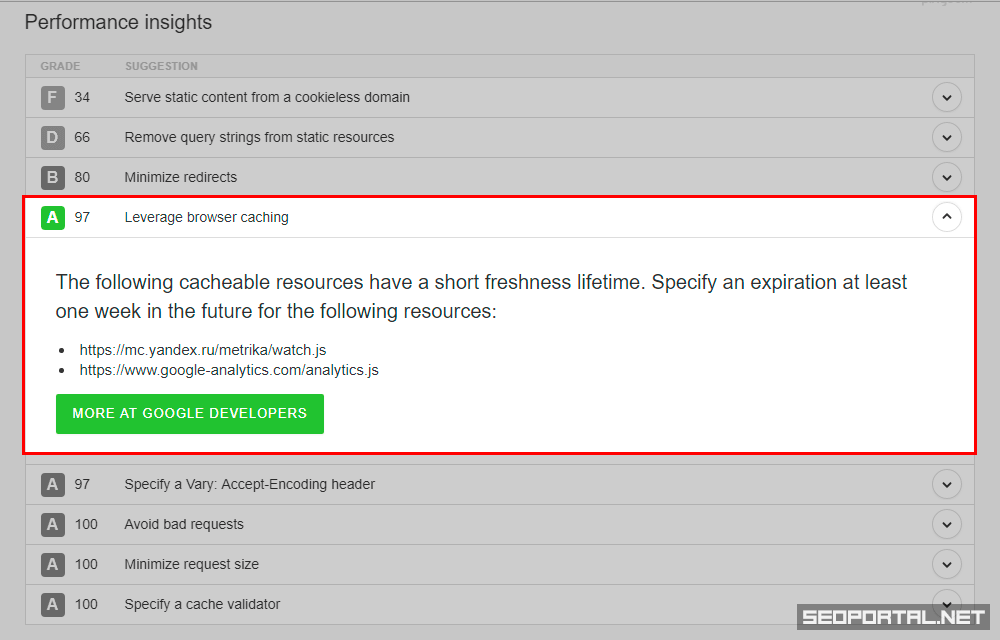Open the Yandex metrika watch.js URL

[x=203, y=350]
